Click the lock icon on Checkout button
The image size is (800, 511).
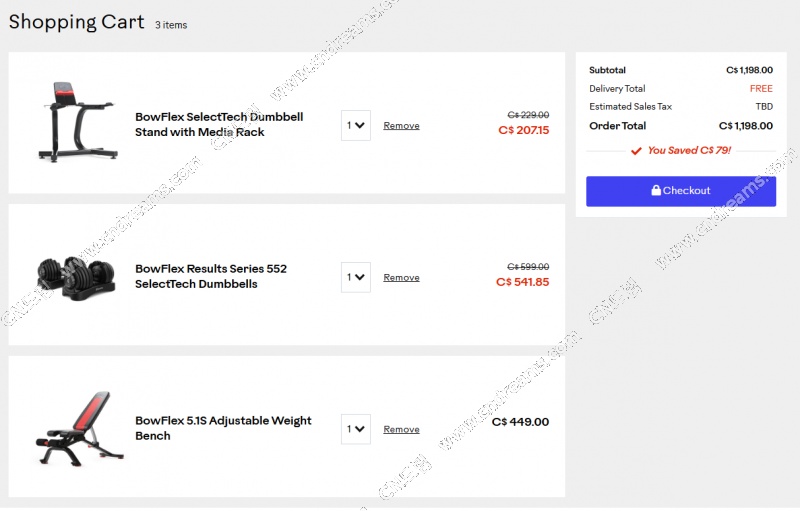click(656, 191)
